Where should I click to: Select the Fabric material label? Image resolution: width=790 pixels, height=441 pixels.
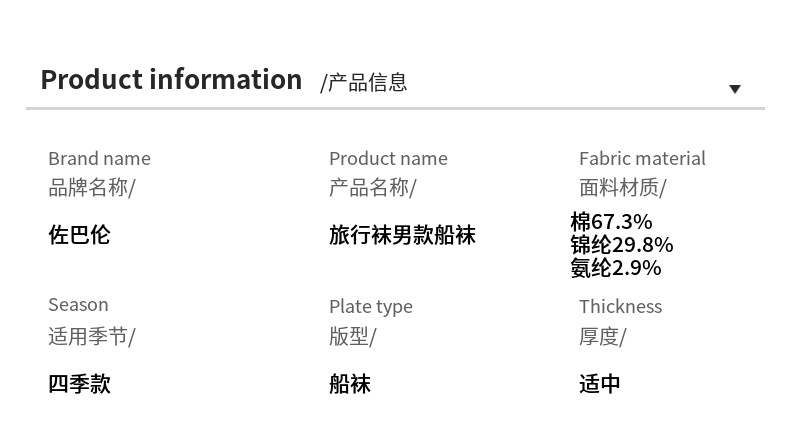tap(642, 158)
